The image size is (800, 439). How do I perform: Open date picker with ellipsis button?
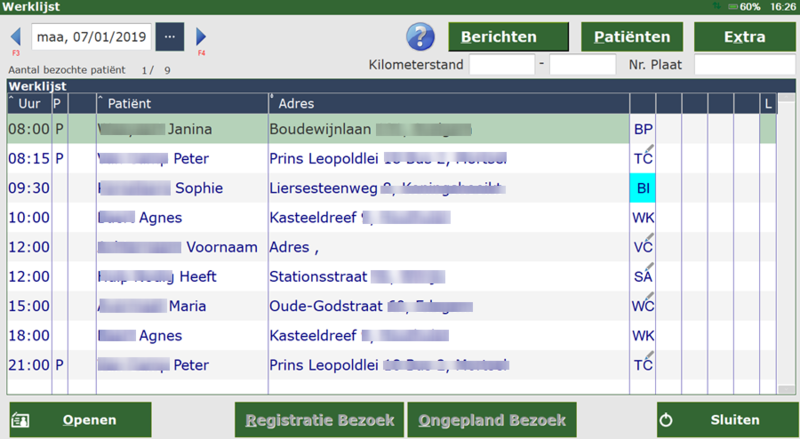click(x=169, y=37)
